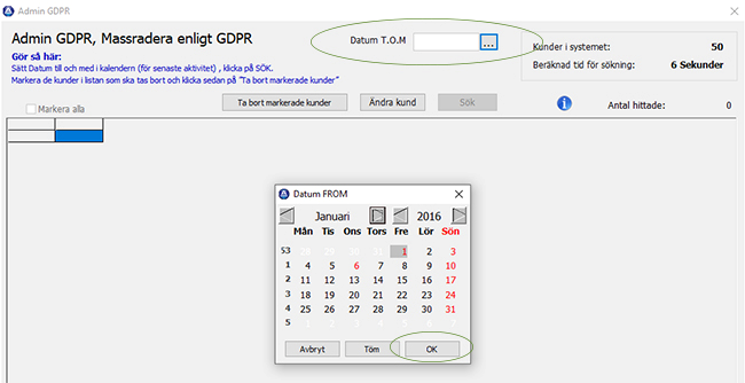Select Sunday January 3

453,251
